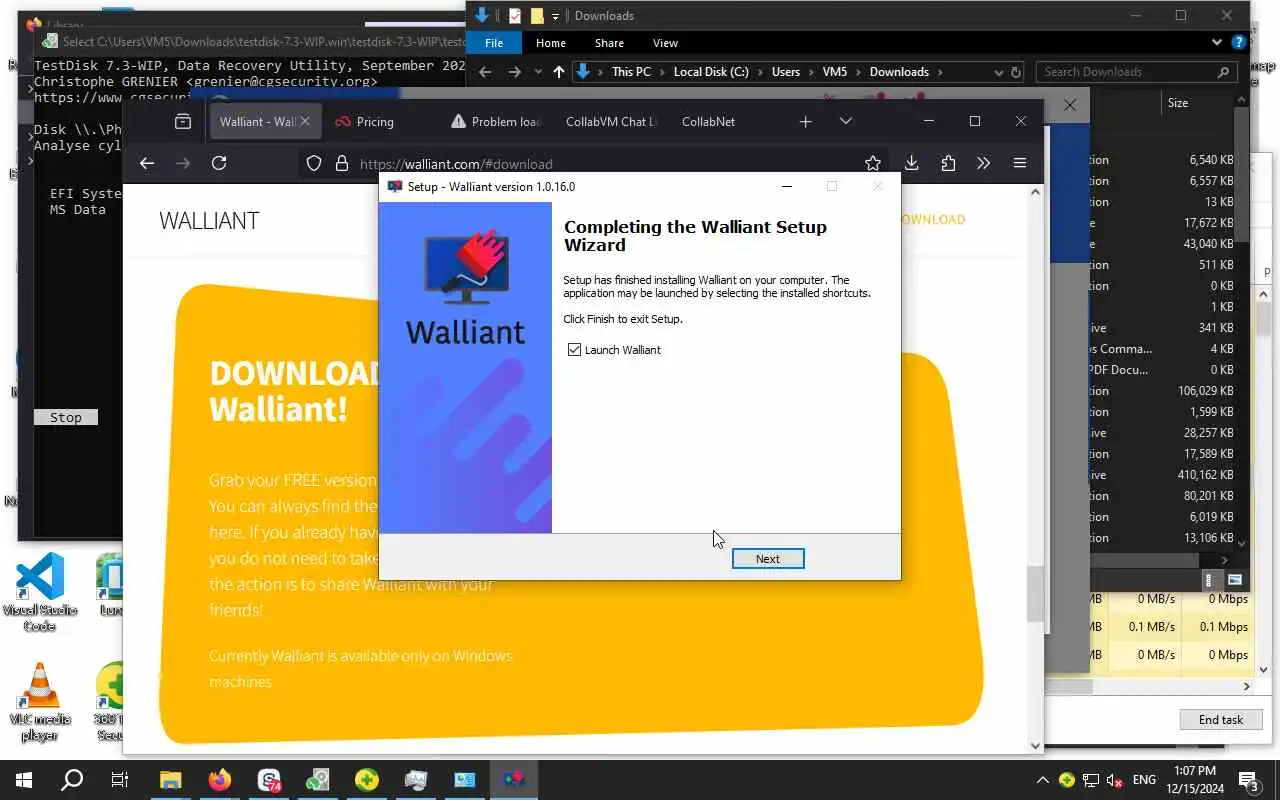The height and width of the screenshot is (800, 1280).
Task: Open taskbar Search magnifier
Action: point(72,780)
